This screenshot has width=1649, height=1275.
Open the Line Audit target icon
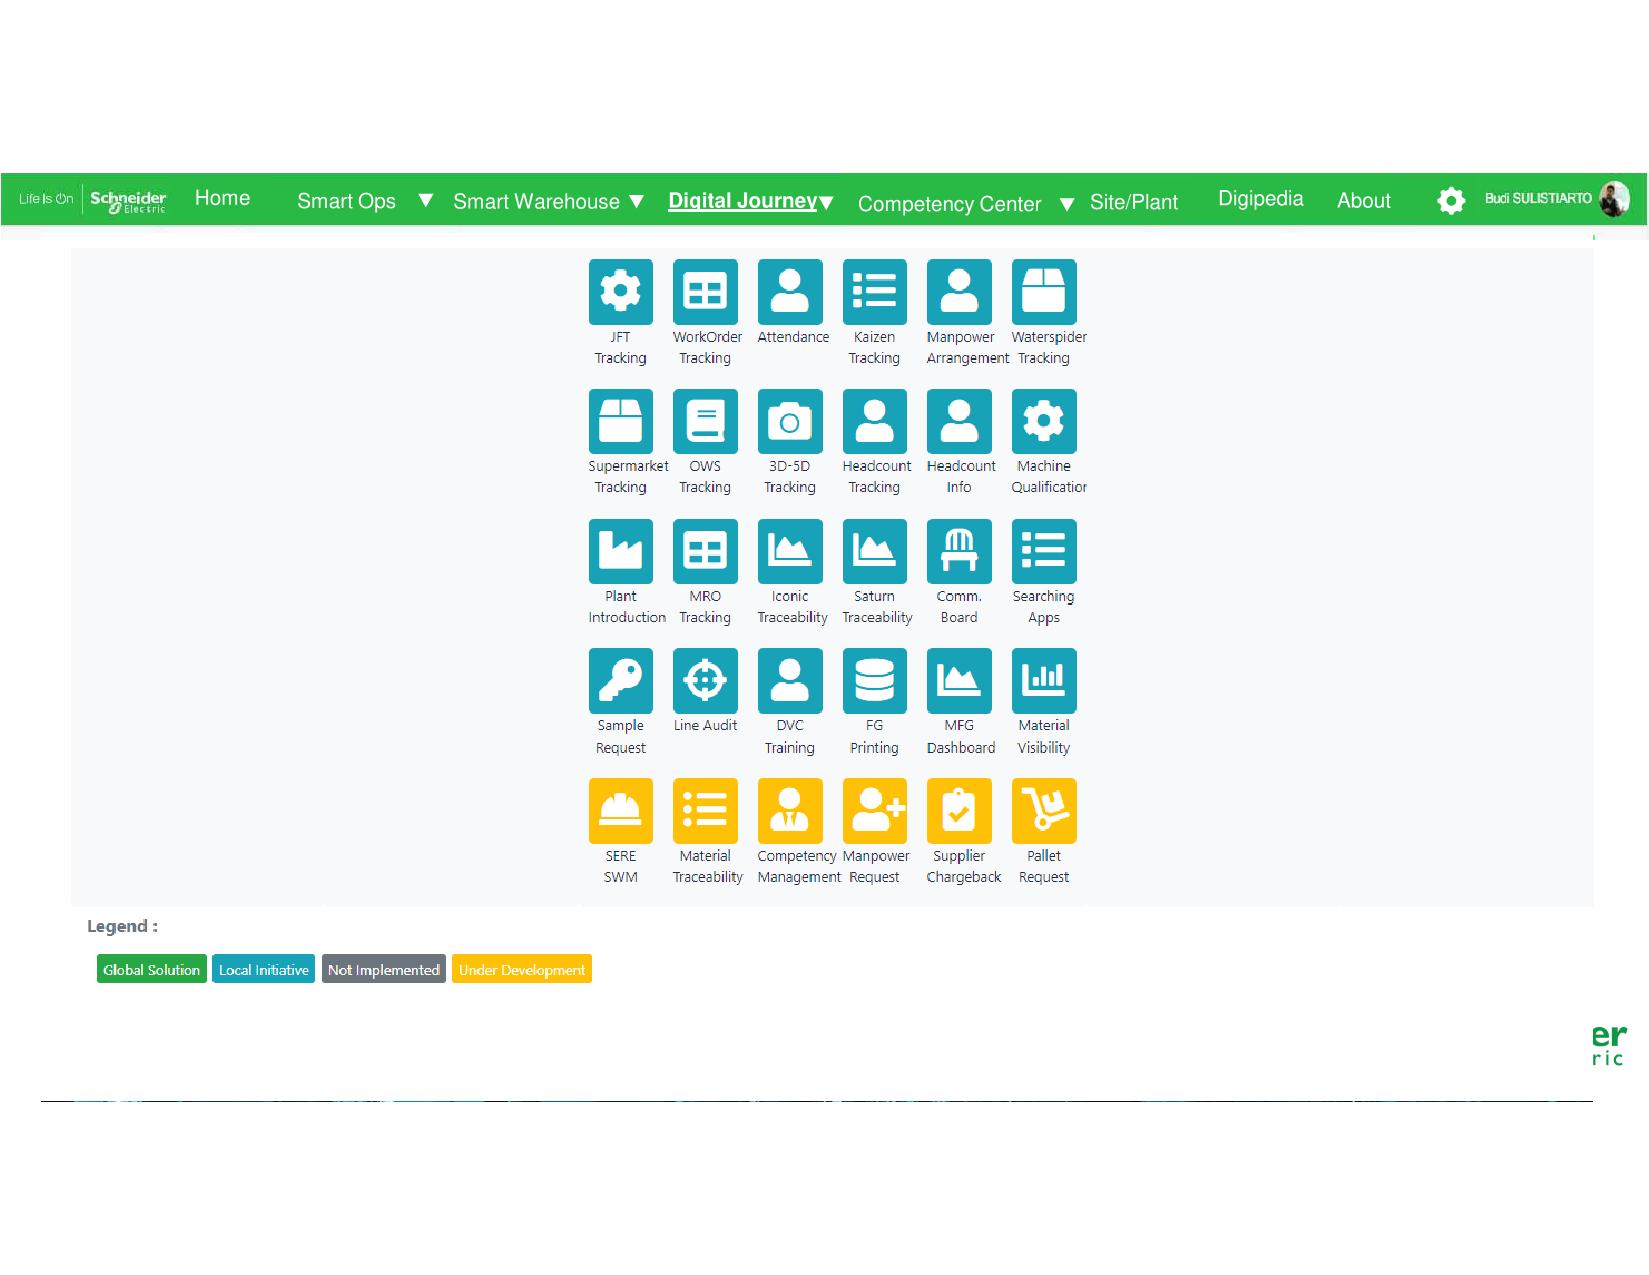point(705,680)
